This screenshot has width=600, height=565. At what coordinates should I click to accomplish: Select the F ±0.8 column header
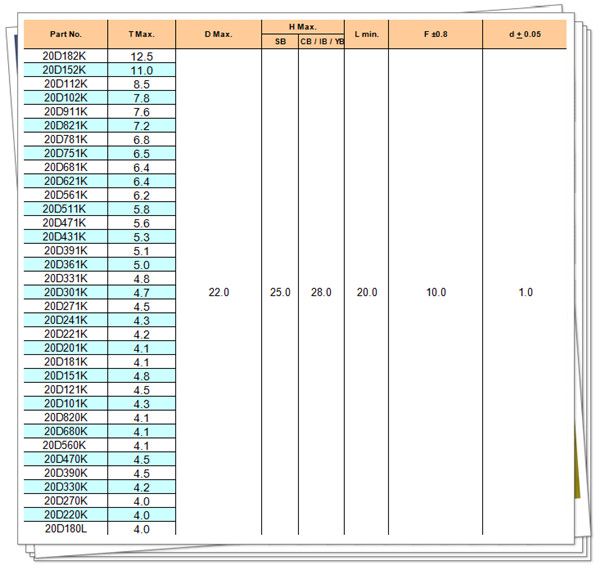[435, 34]
